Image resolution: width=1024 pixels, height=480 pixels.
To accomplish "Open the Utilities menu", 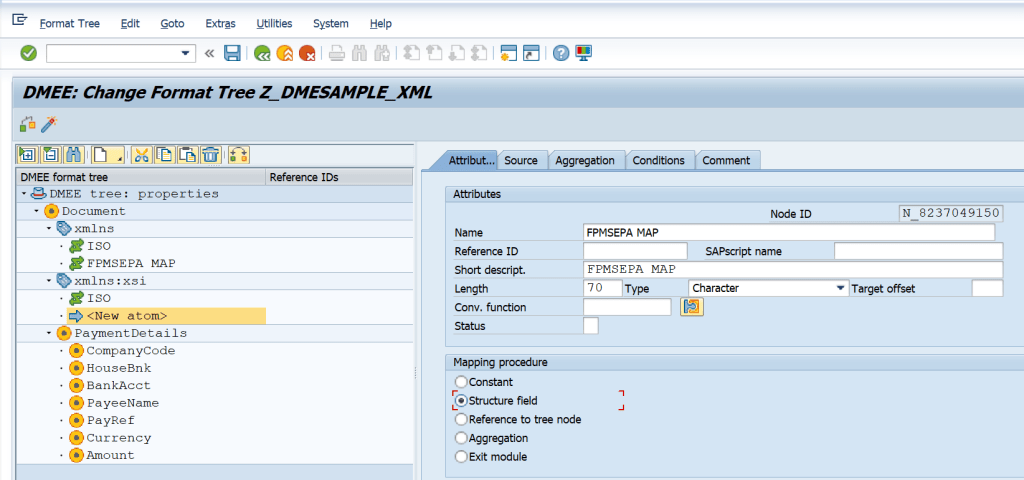I will pyautogui.click(x=274, y=24).
